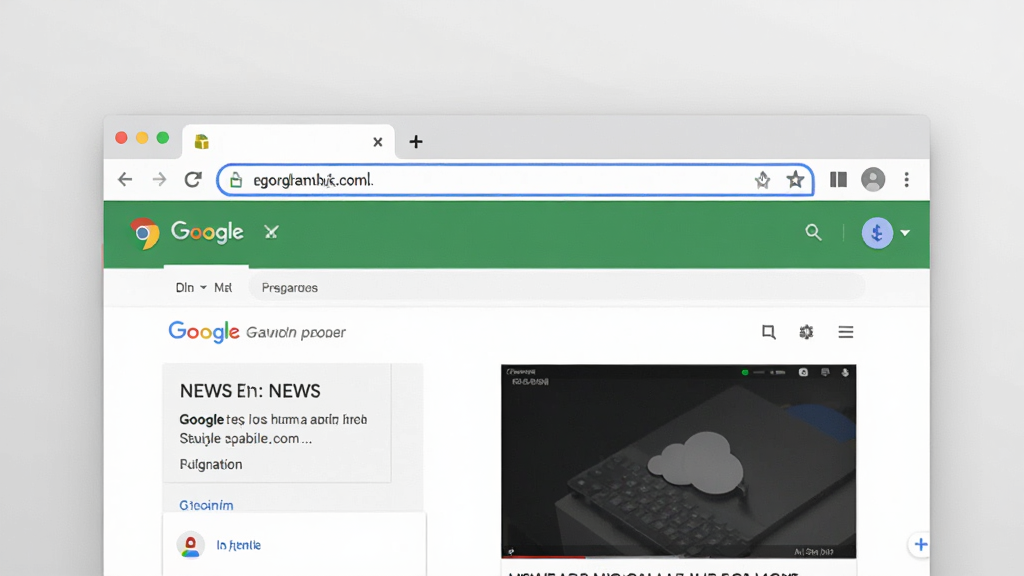Click the padlock site info icon
Screen dimensions: 1024x576
(x=236, y=180)
